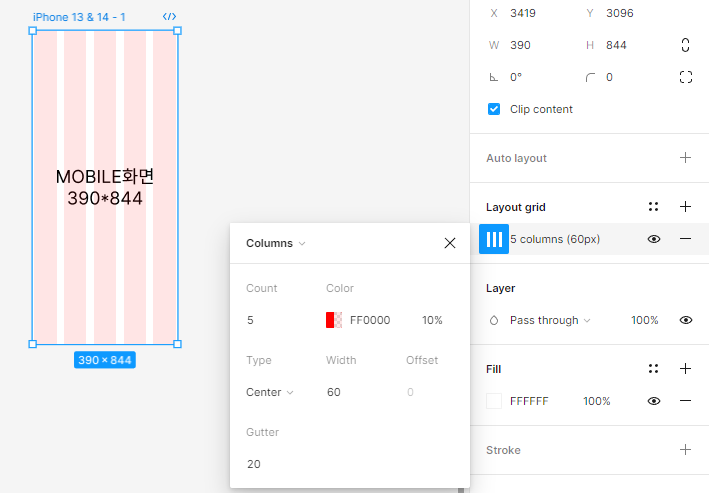Edit the Gutter field value 20
Viewport: 709px width, 493px height.
click(254, 464)
